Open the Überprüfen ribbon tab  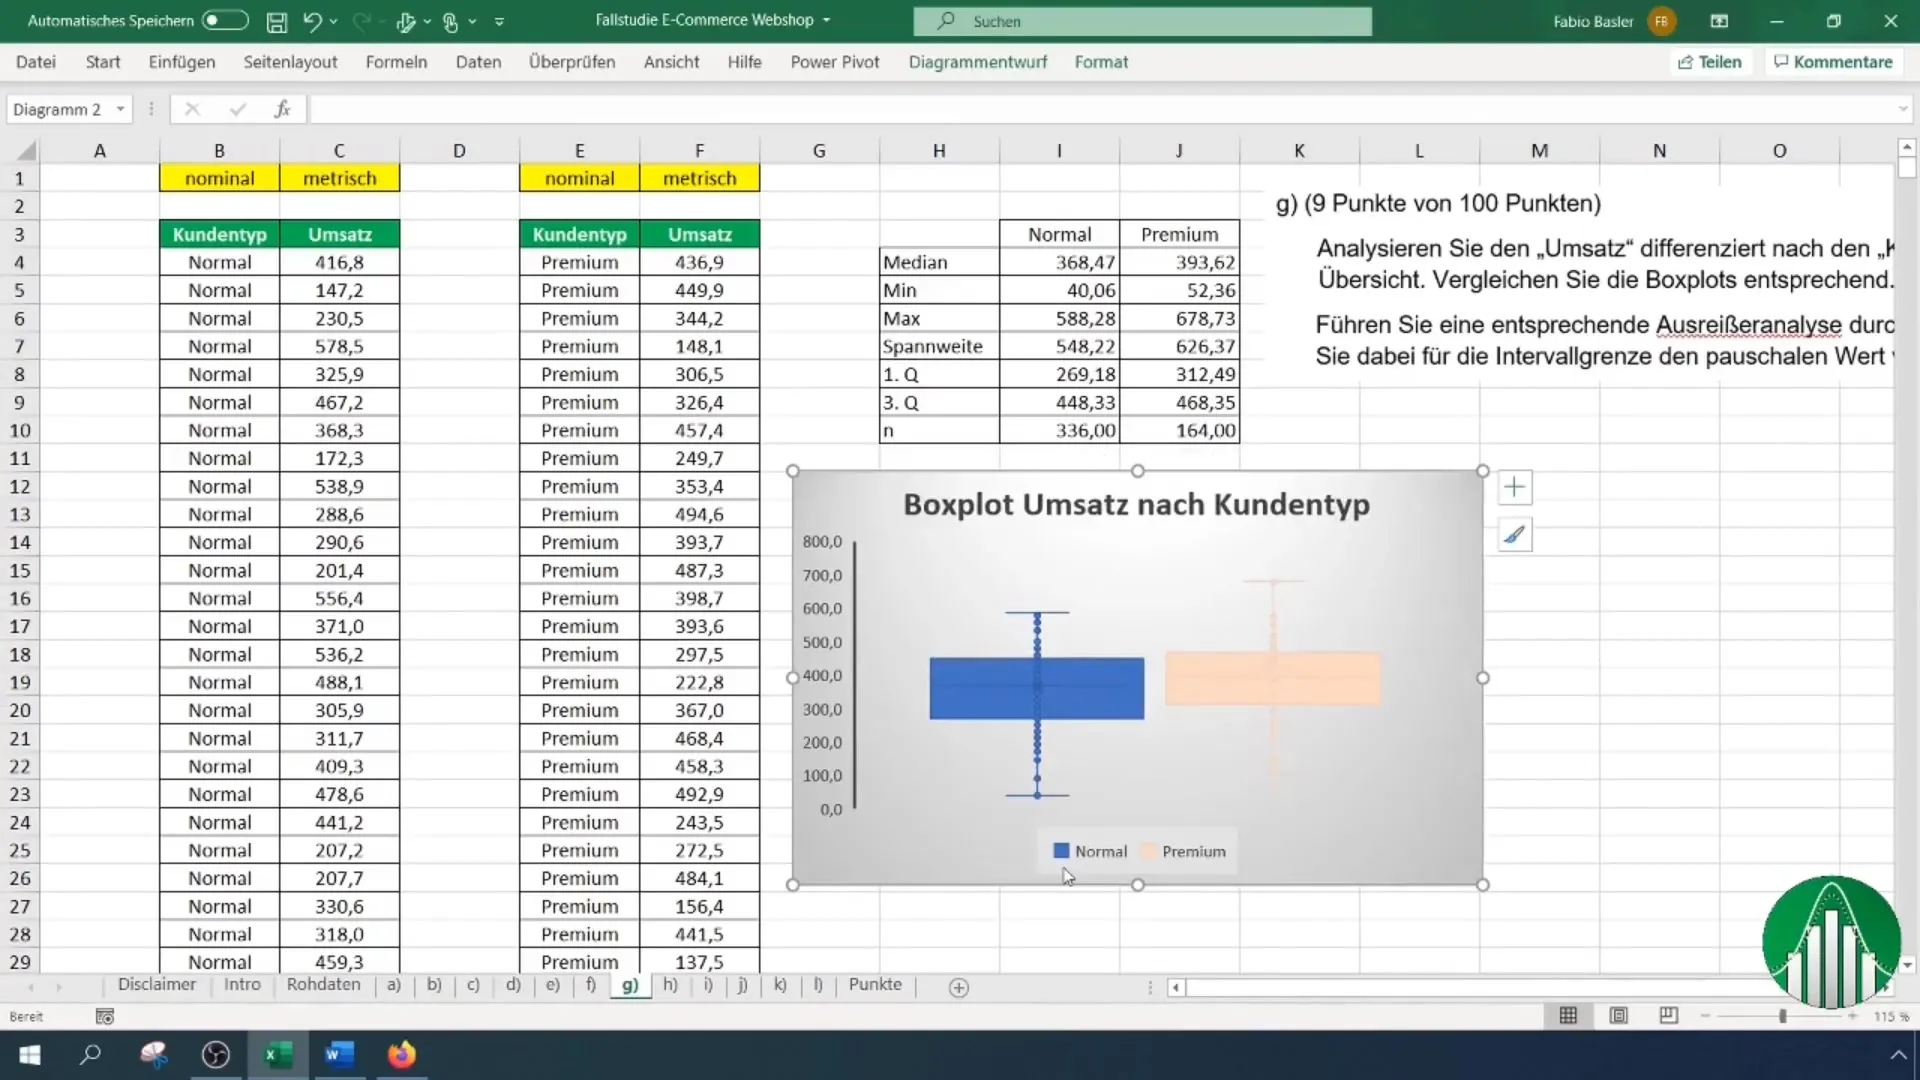(572, 62)
